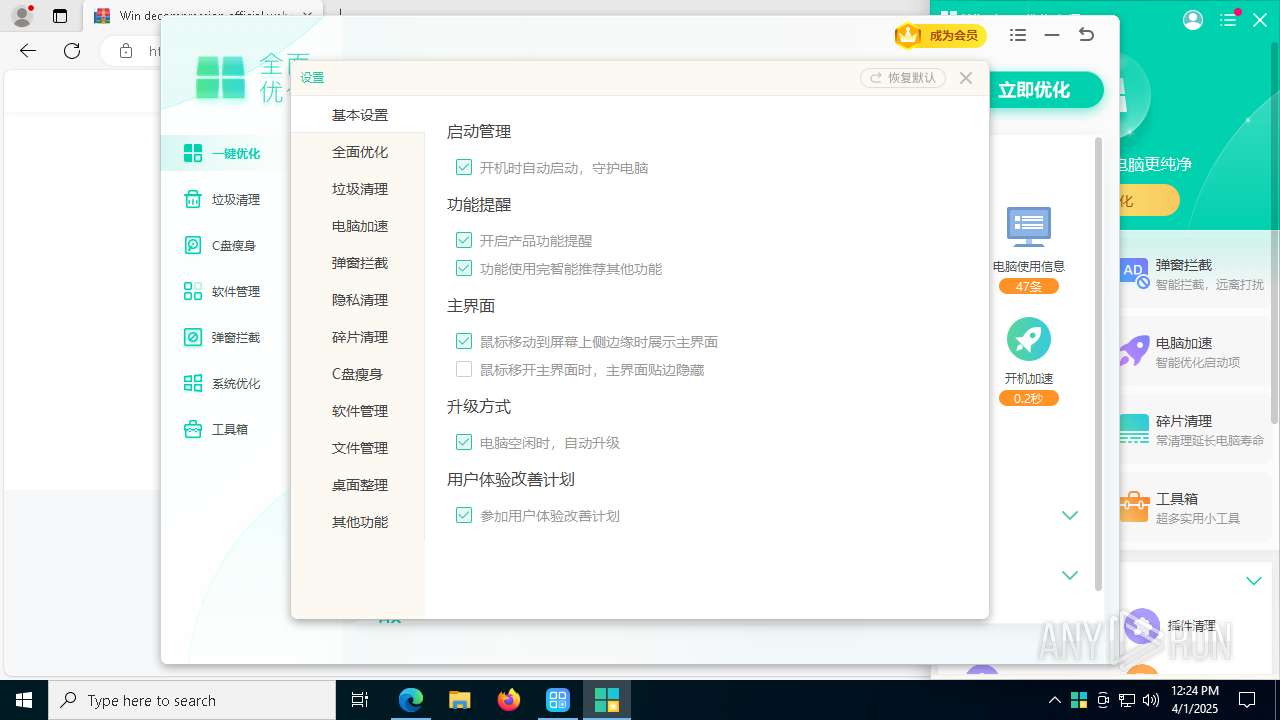The height and width of the screenshot is (720, 1280).
Task: Expand chevron above 插件清理 in right window
Action: (1253, 581)
